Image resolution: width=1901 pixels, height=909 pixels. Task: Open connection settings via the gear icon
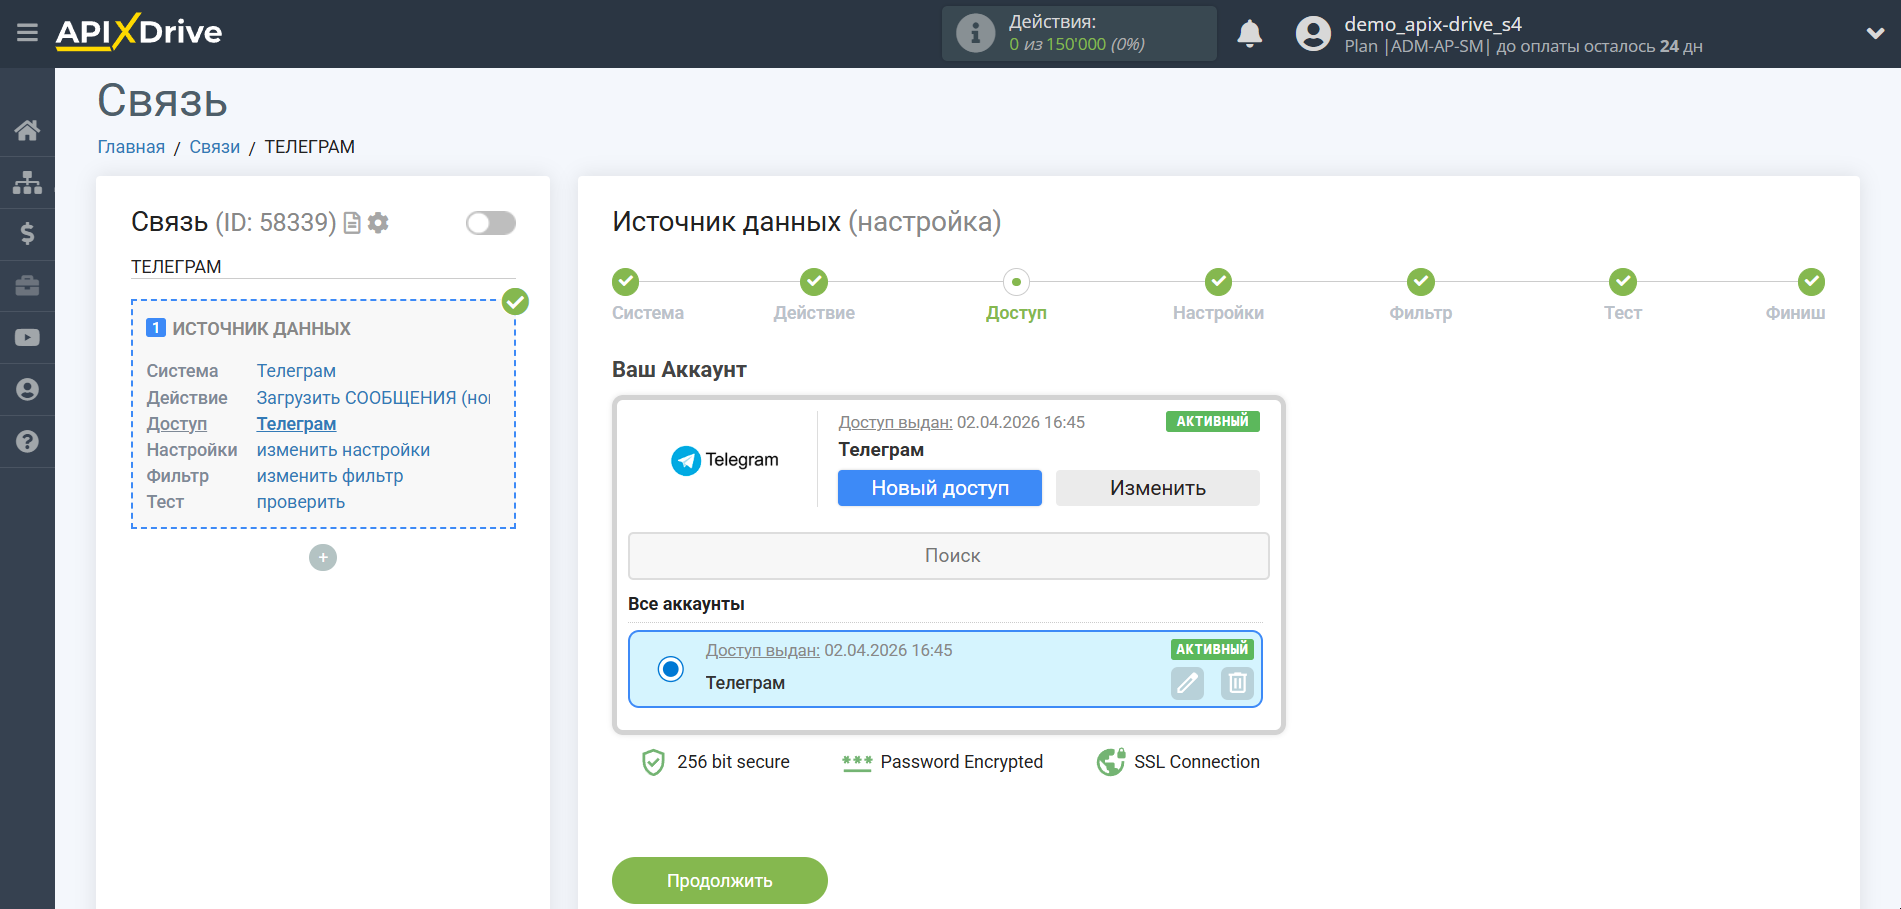(378, 223)
